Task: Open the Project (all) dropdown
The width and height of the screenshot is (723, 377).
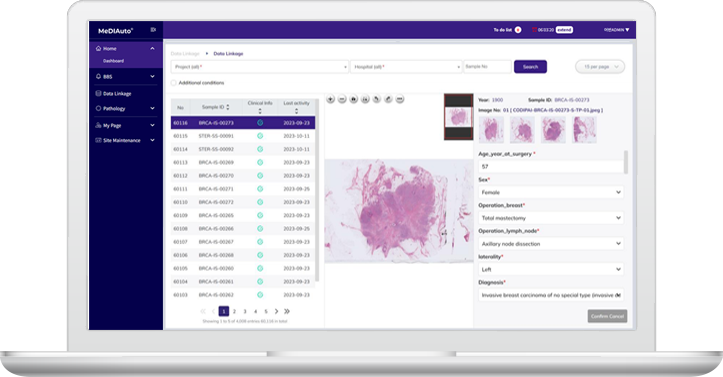Action: (260, 67)
